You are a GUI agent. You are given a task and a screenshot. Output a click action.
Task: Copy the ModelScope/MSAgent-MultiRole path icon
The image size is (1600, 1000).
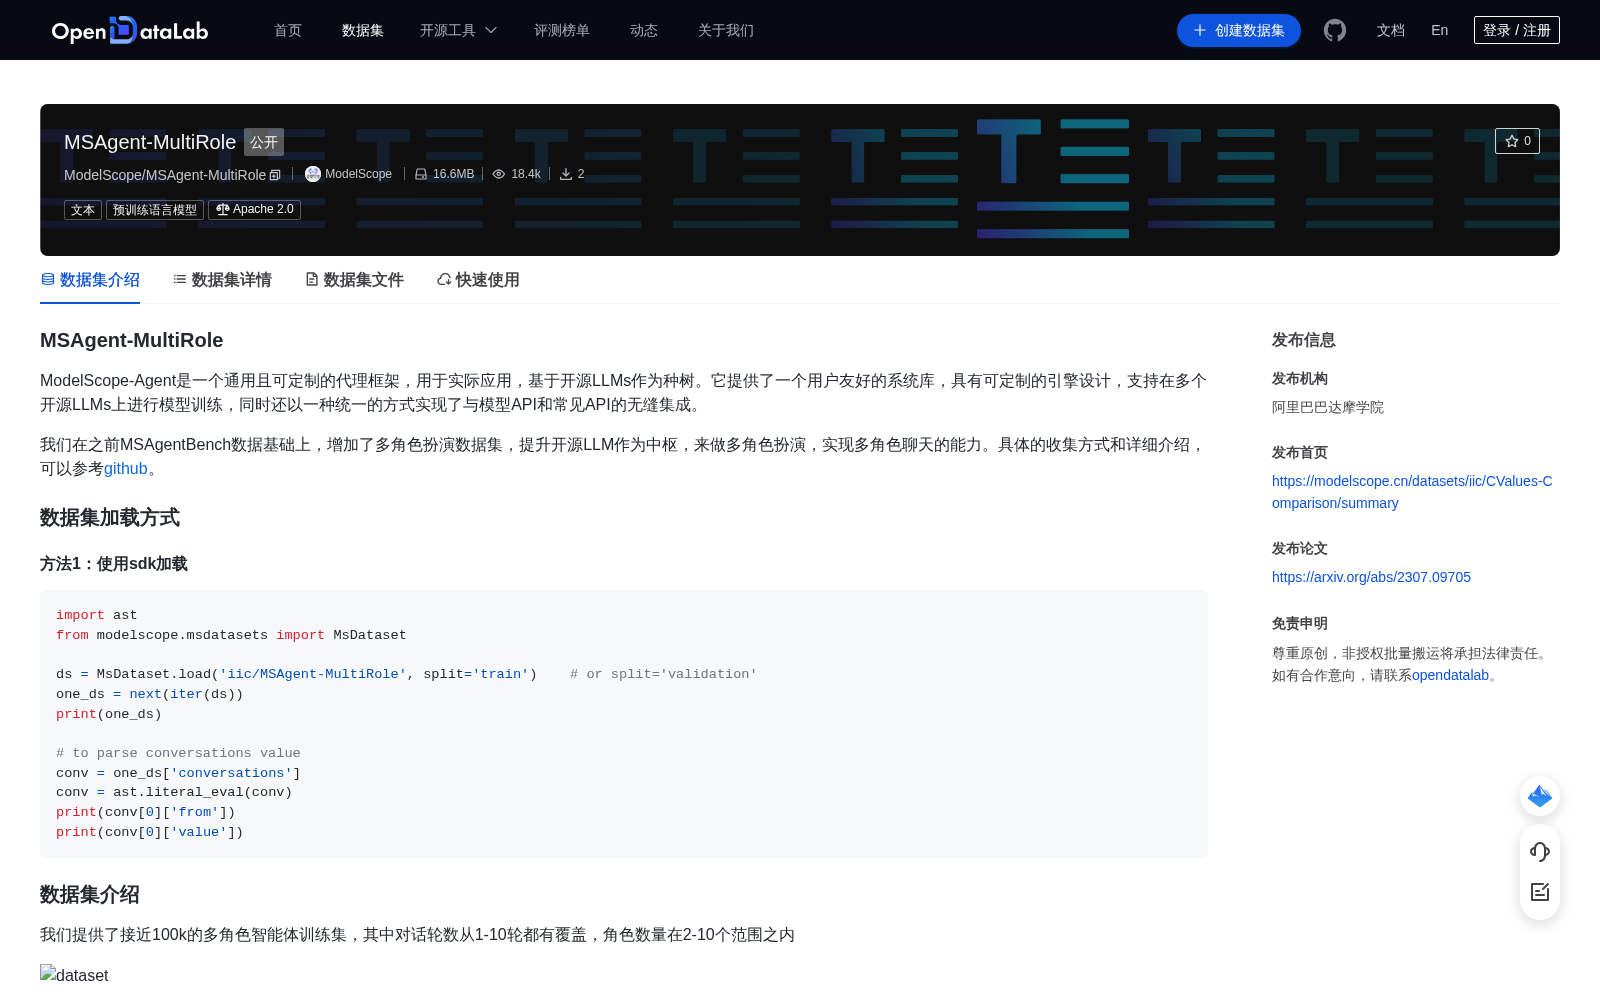click(275, 175)
